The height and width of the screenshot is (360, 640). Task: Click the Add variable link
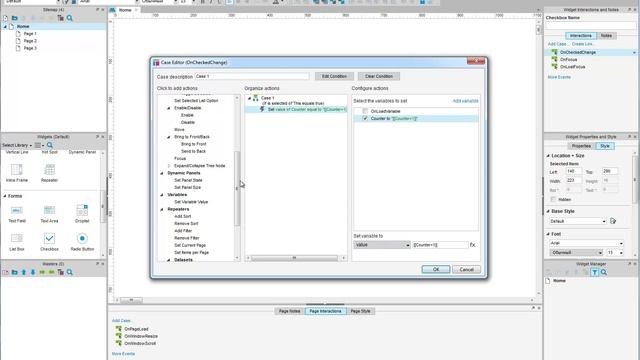point(465,101)
